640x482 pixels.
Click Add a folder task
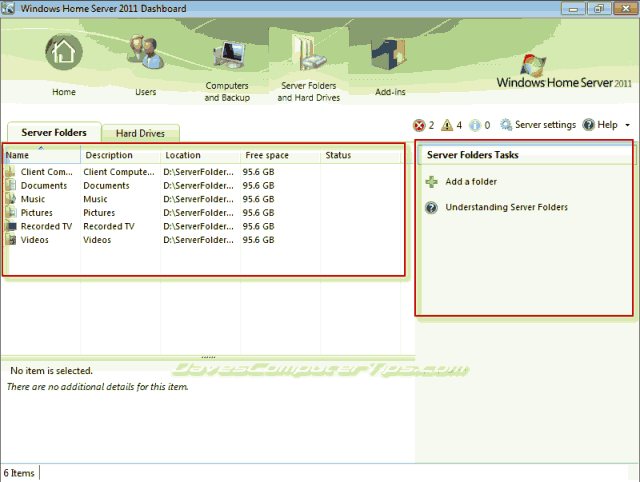tap(470, 182)
